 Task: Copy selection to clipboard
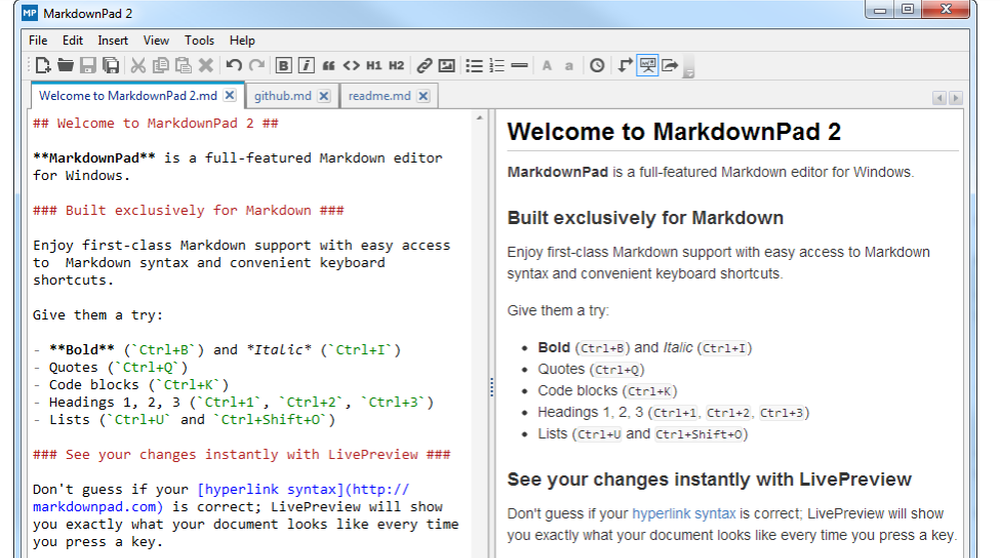pyautogui.click(x=161, y=65)
